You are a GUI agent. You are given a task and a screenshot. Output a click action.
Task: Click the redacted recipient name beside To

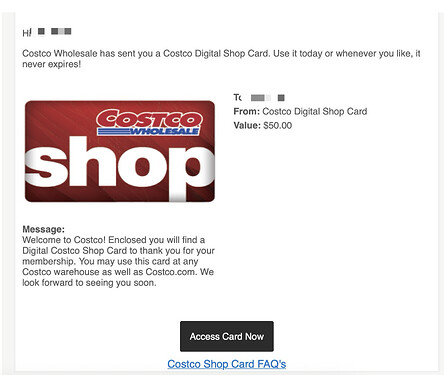[x=267, y=98]
